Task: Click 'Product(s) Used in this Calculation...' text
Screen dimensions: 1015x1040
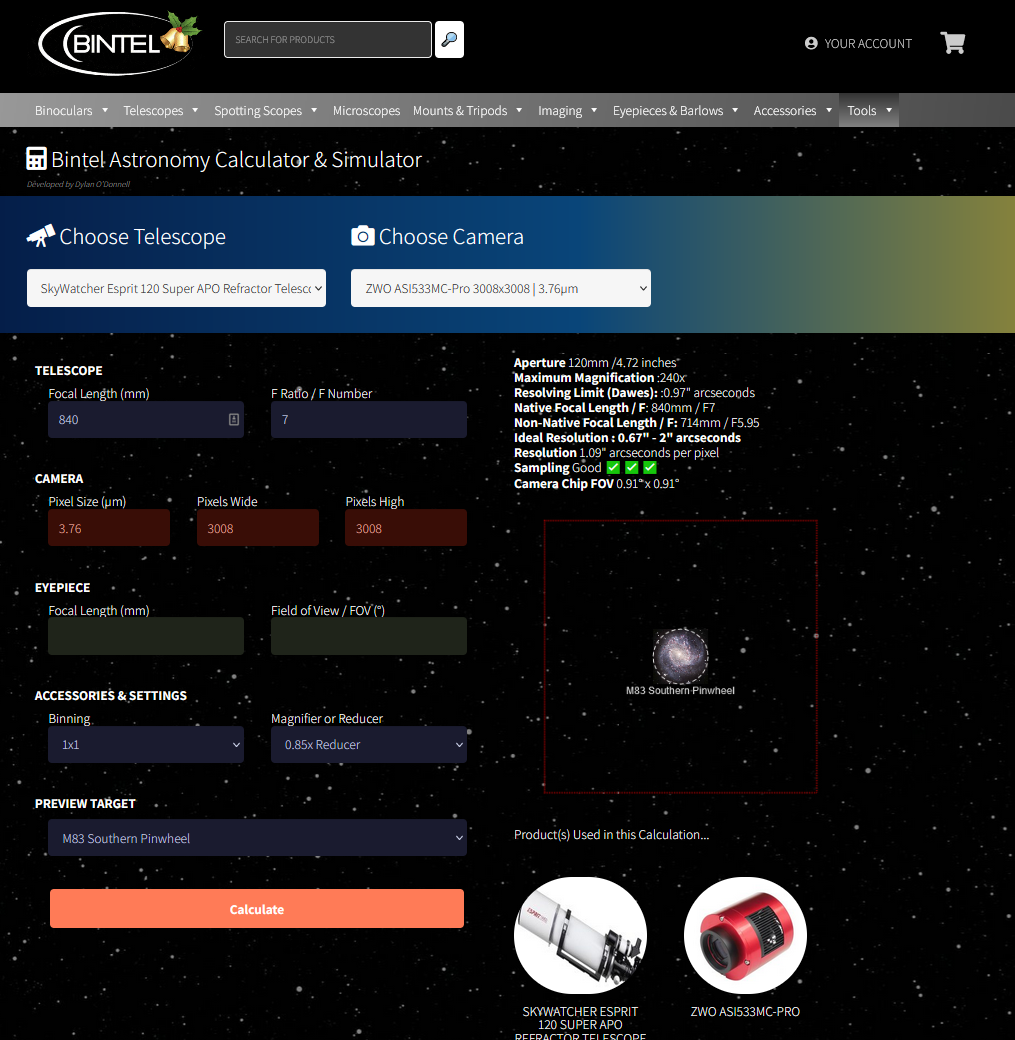Action: click(x=612, y=834)
